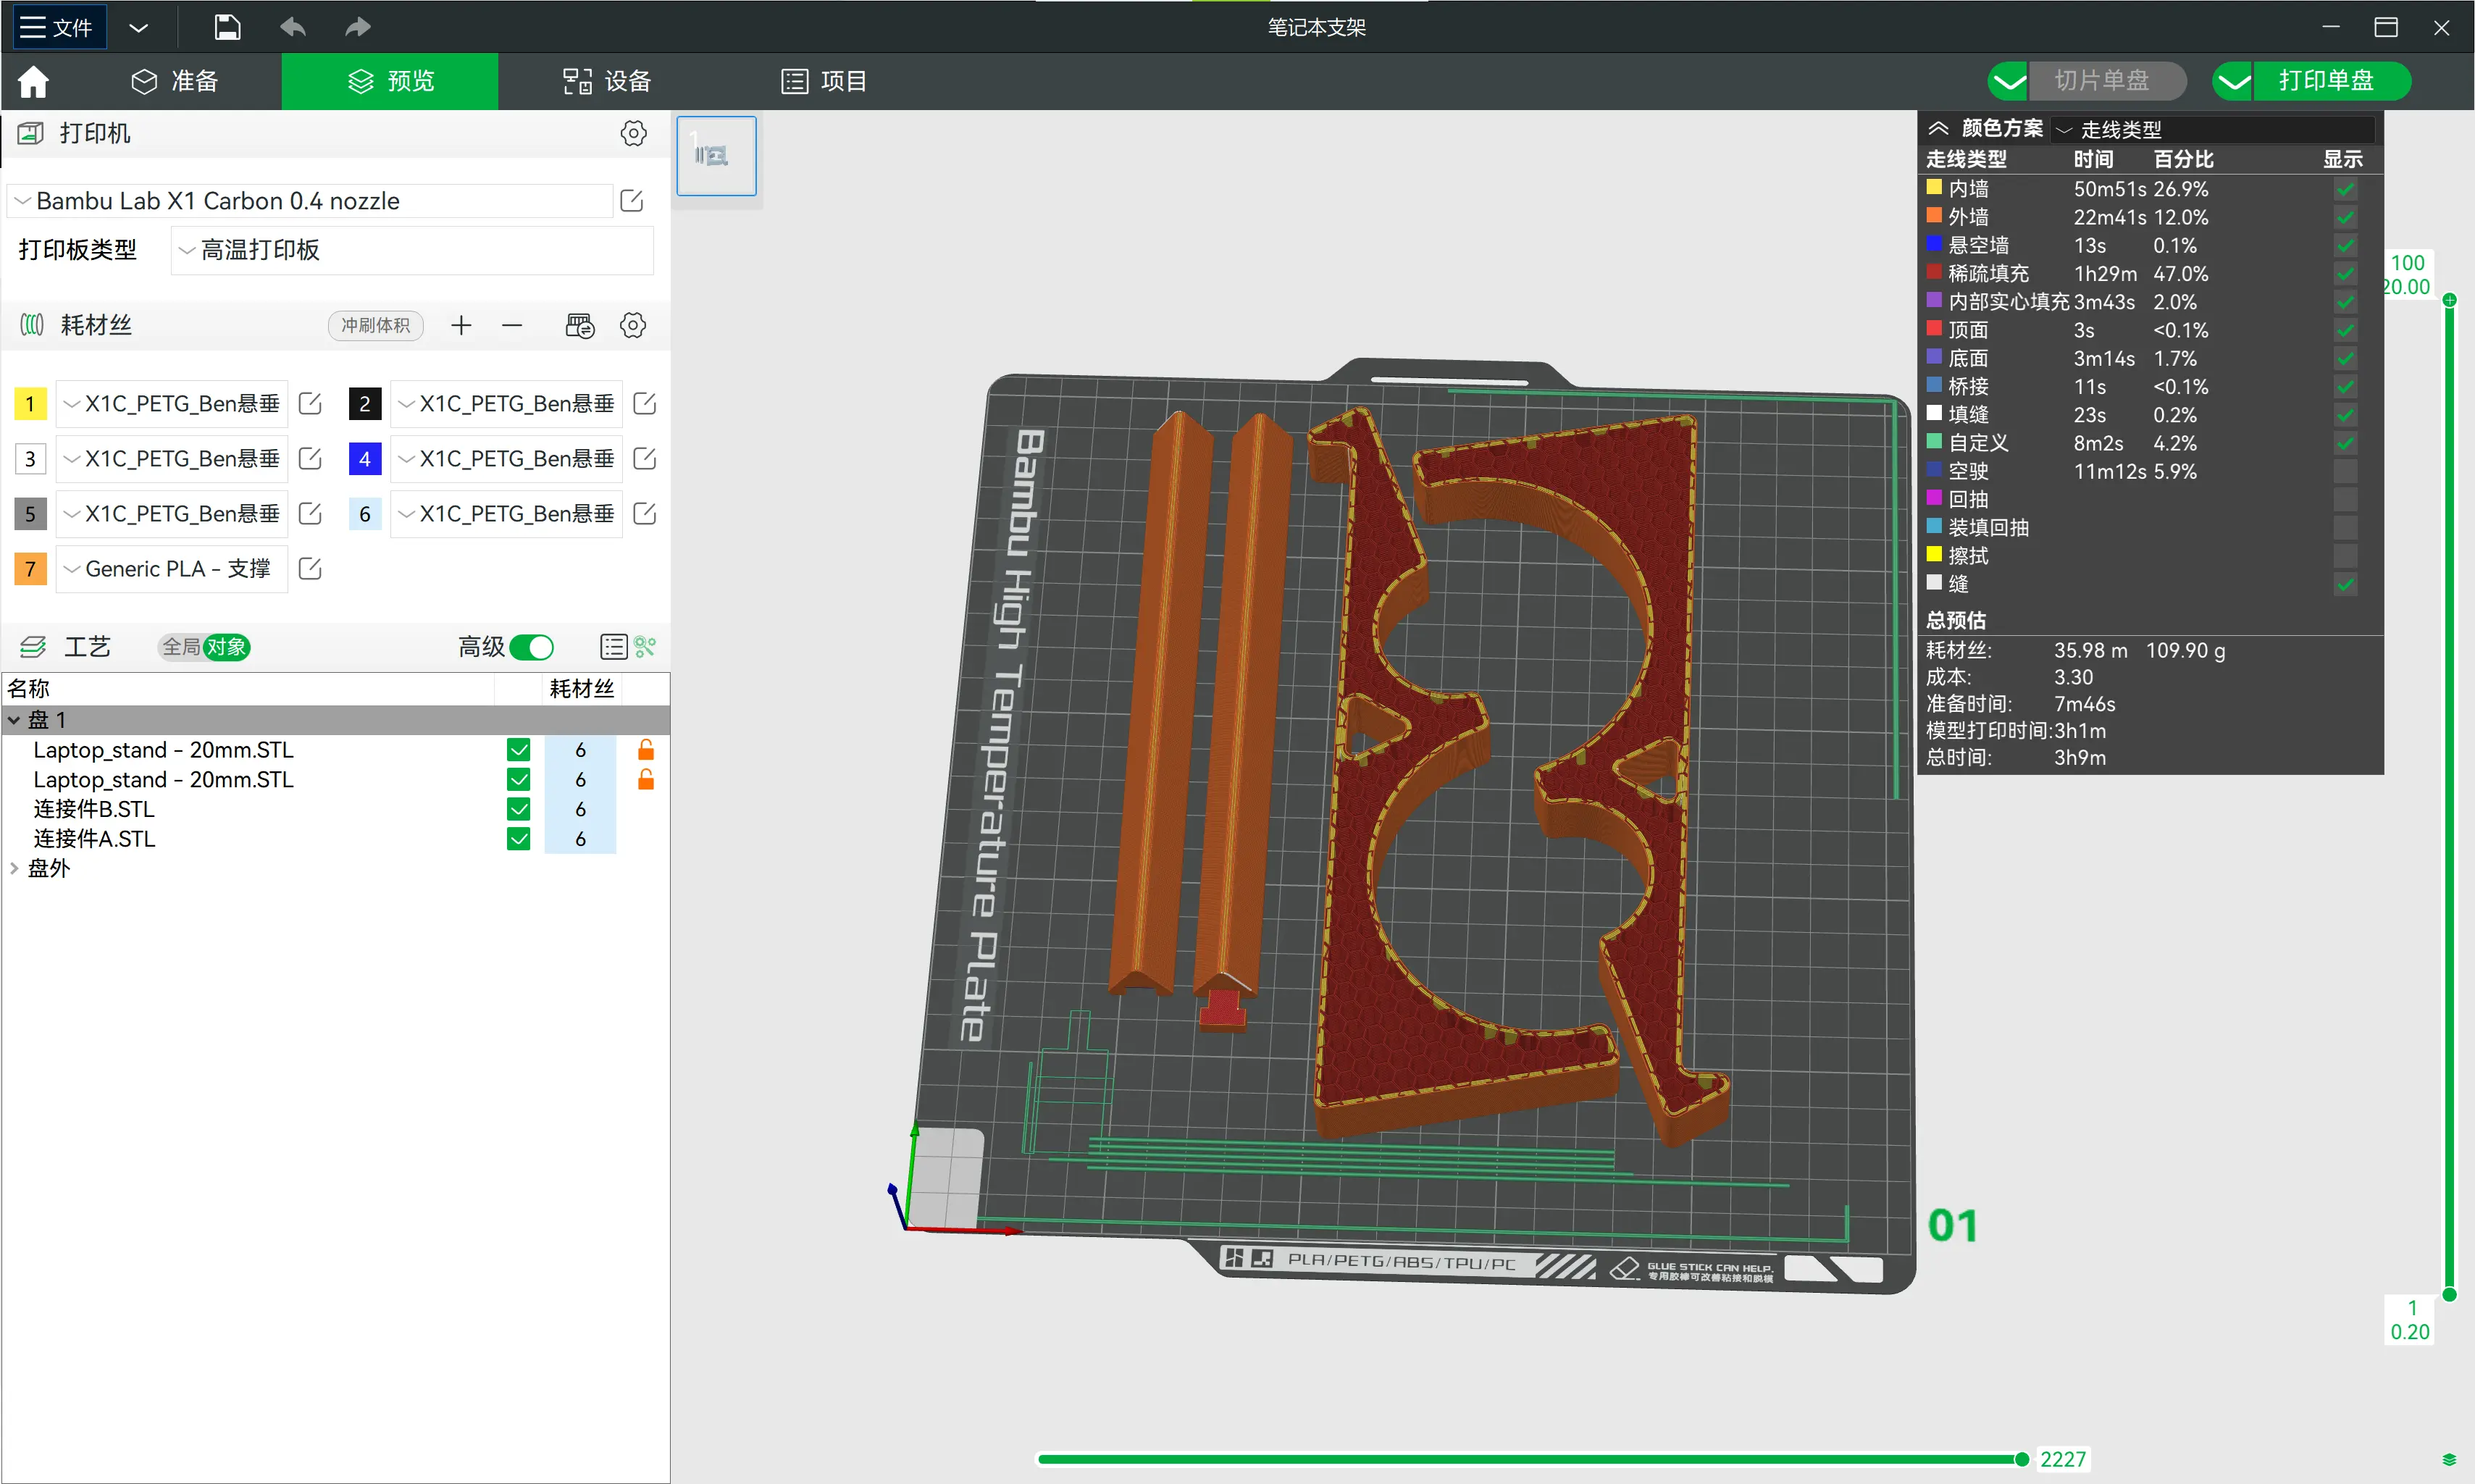Hide 缝 seam markers

(x=2345, y=584)
